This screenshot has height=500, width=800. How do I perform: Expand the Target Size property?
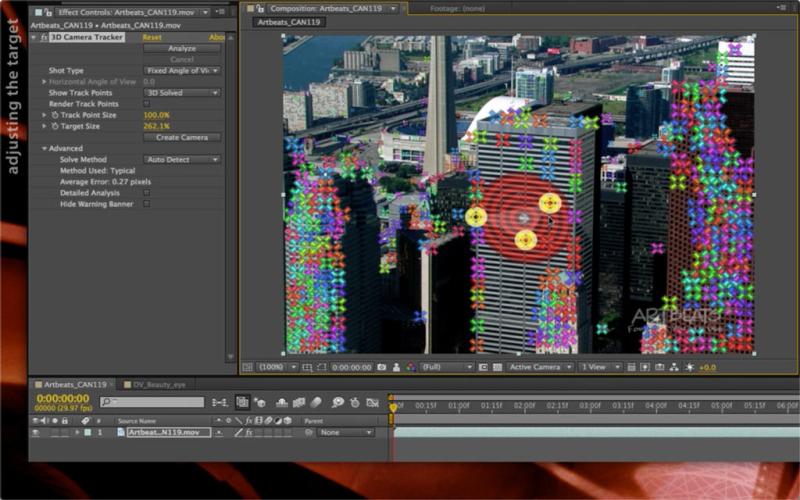44,127
